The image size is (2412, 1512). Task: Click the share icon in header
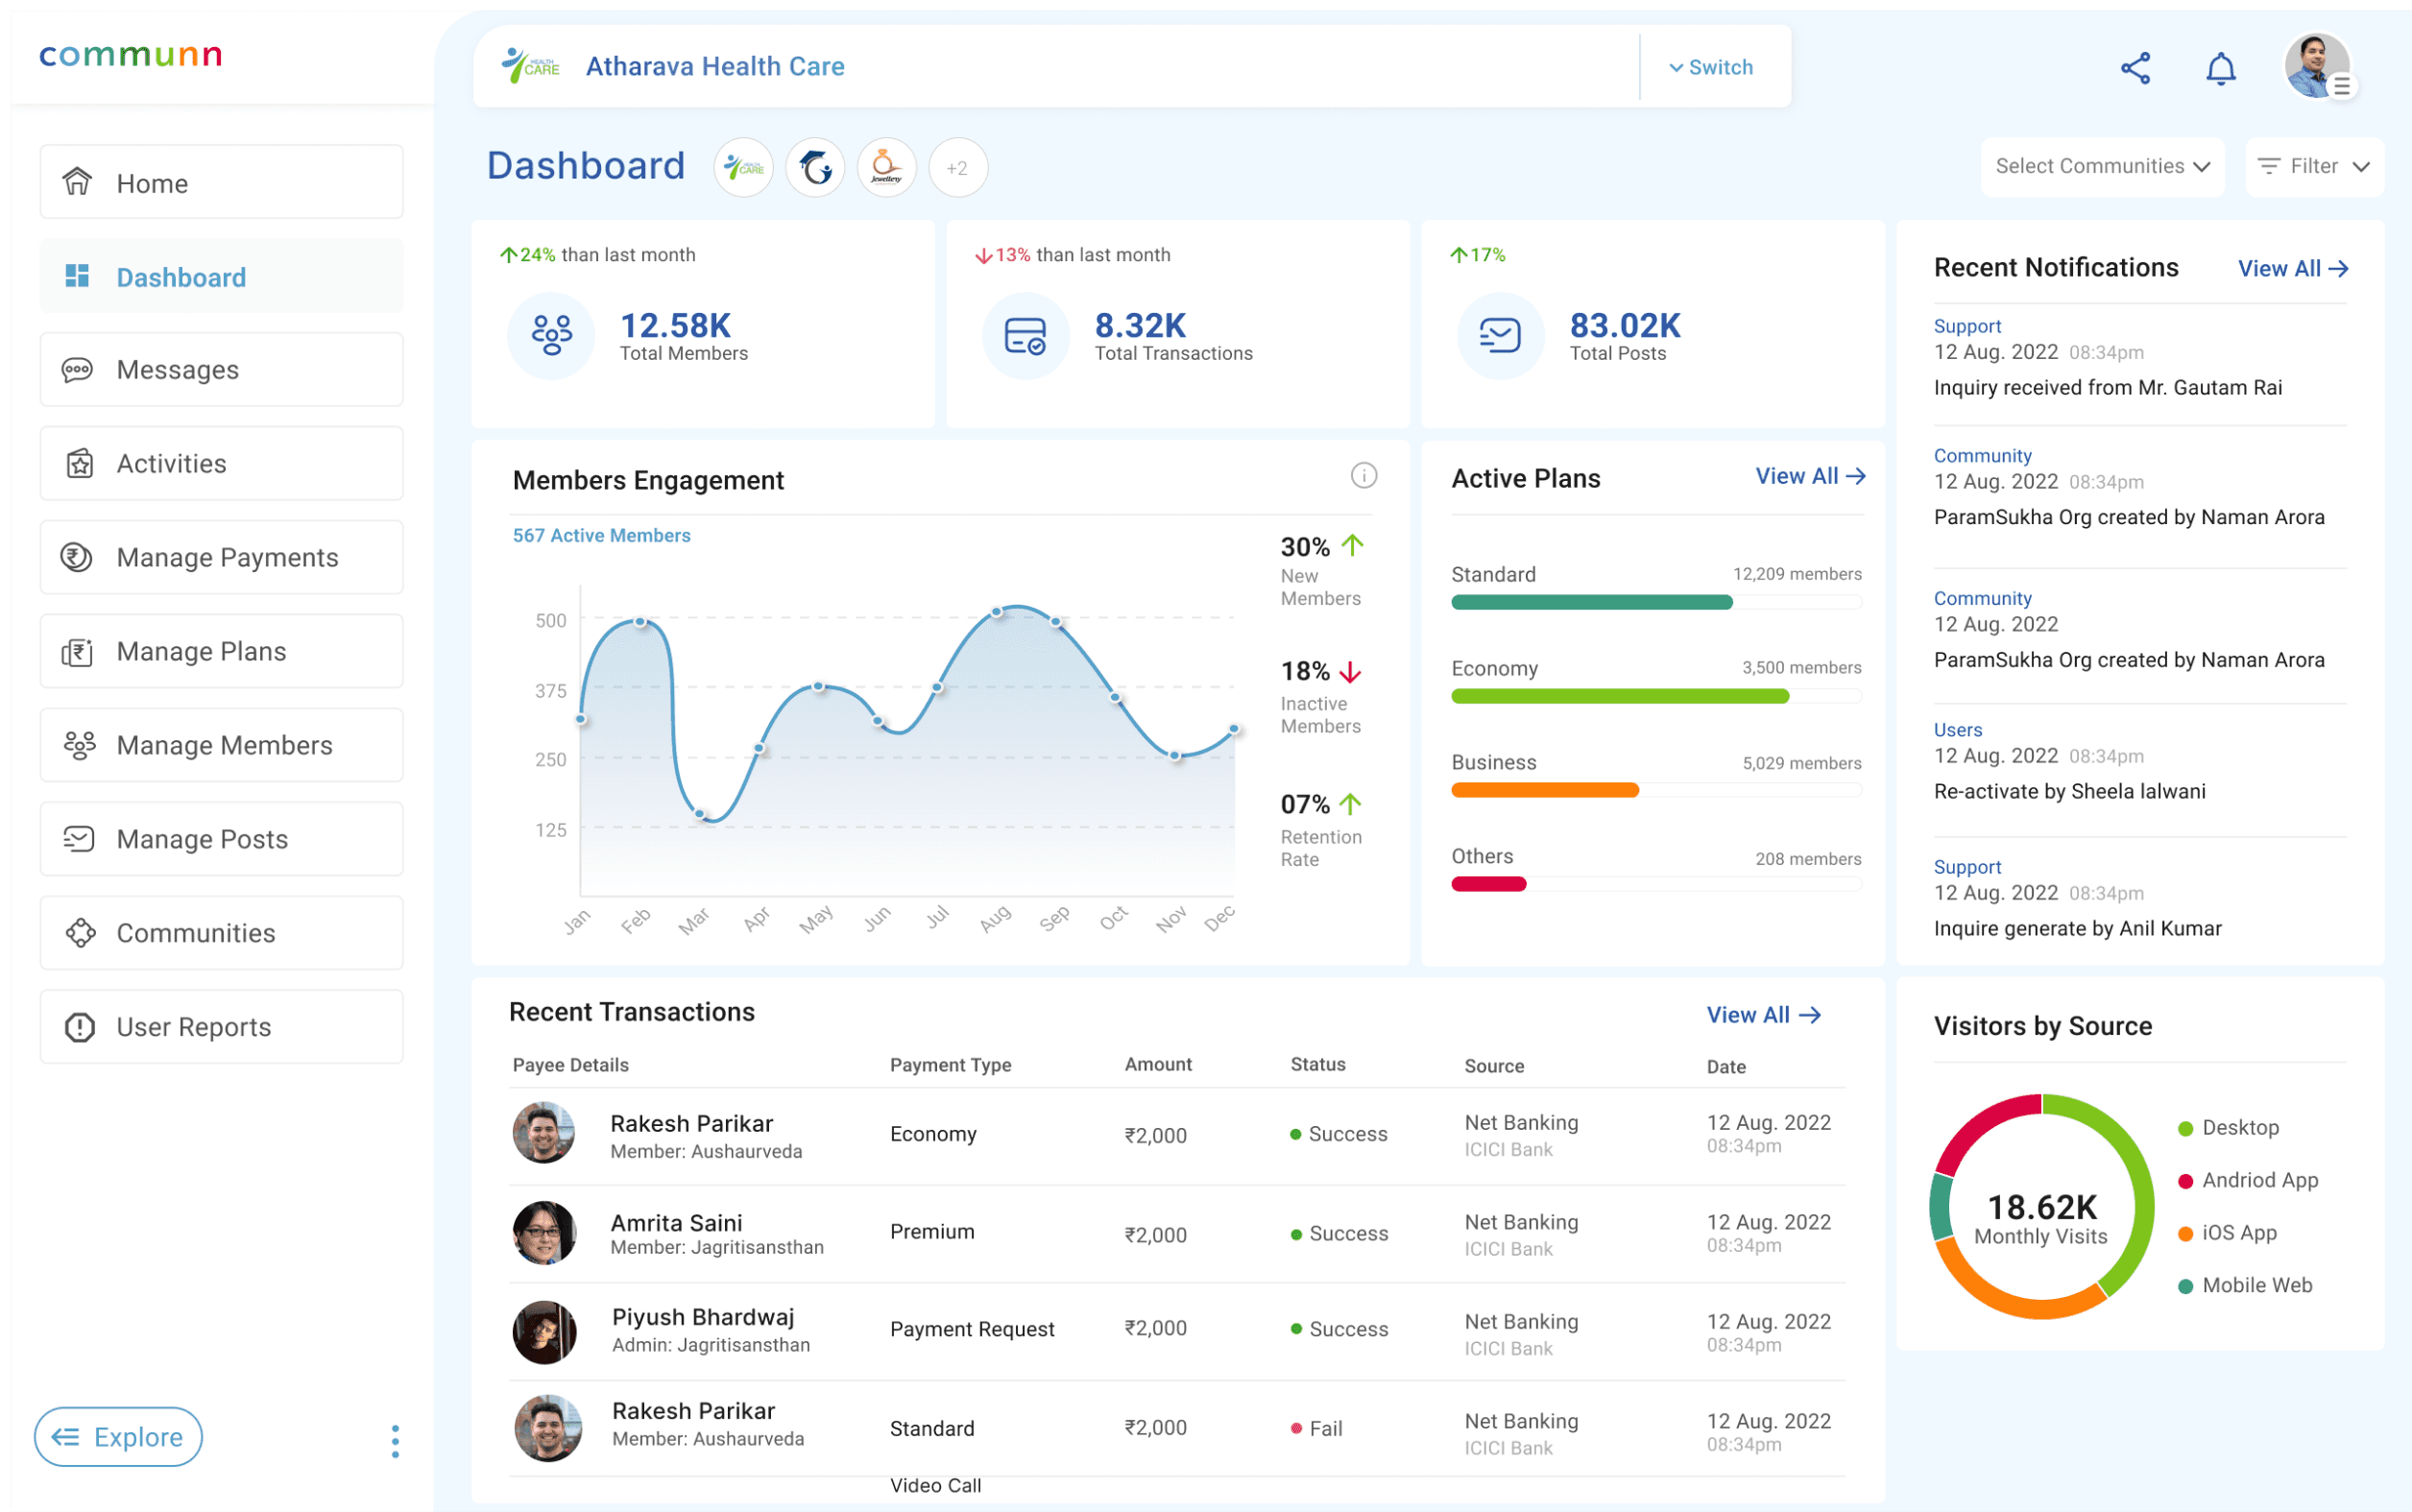click(2135, 68)
